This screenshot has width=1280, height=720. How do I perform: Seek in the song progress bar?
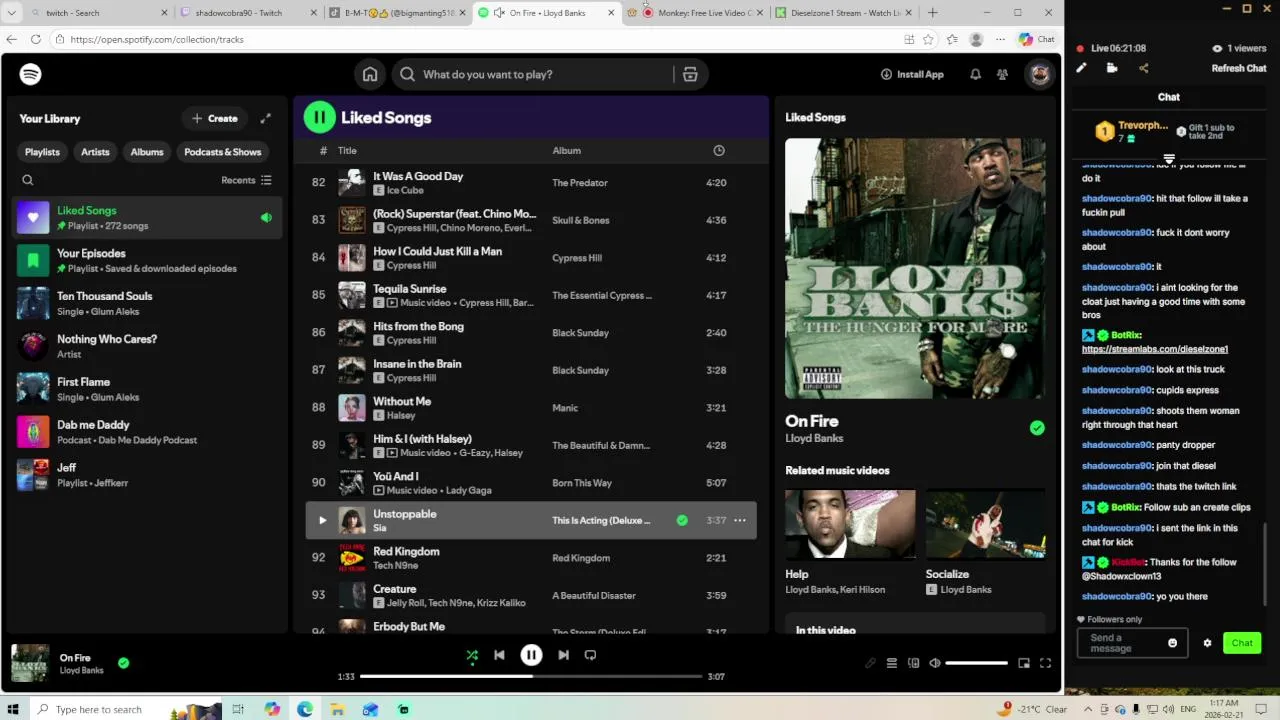pos(531,676)
